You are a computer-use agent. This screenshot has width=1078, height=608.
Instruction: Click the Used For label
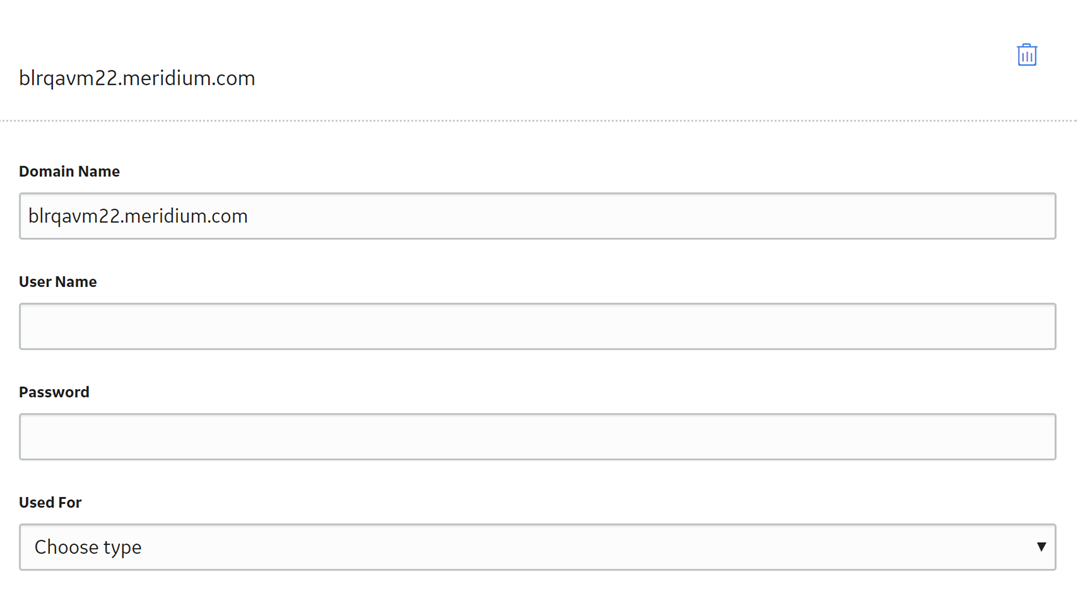click(x=50, y=502)
